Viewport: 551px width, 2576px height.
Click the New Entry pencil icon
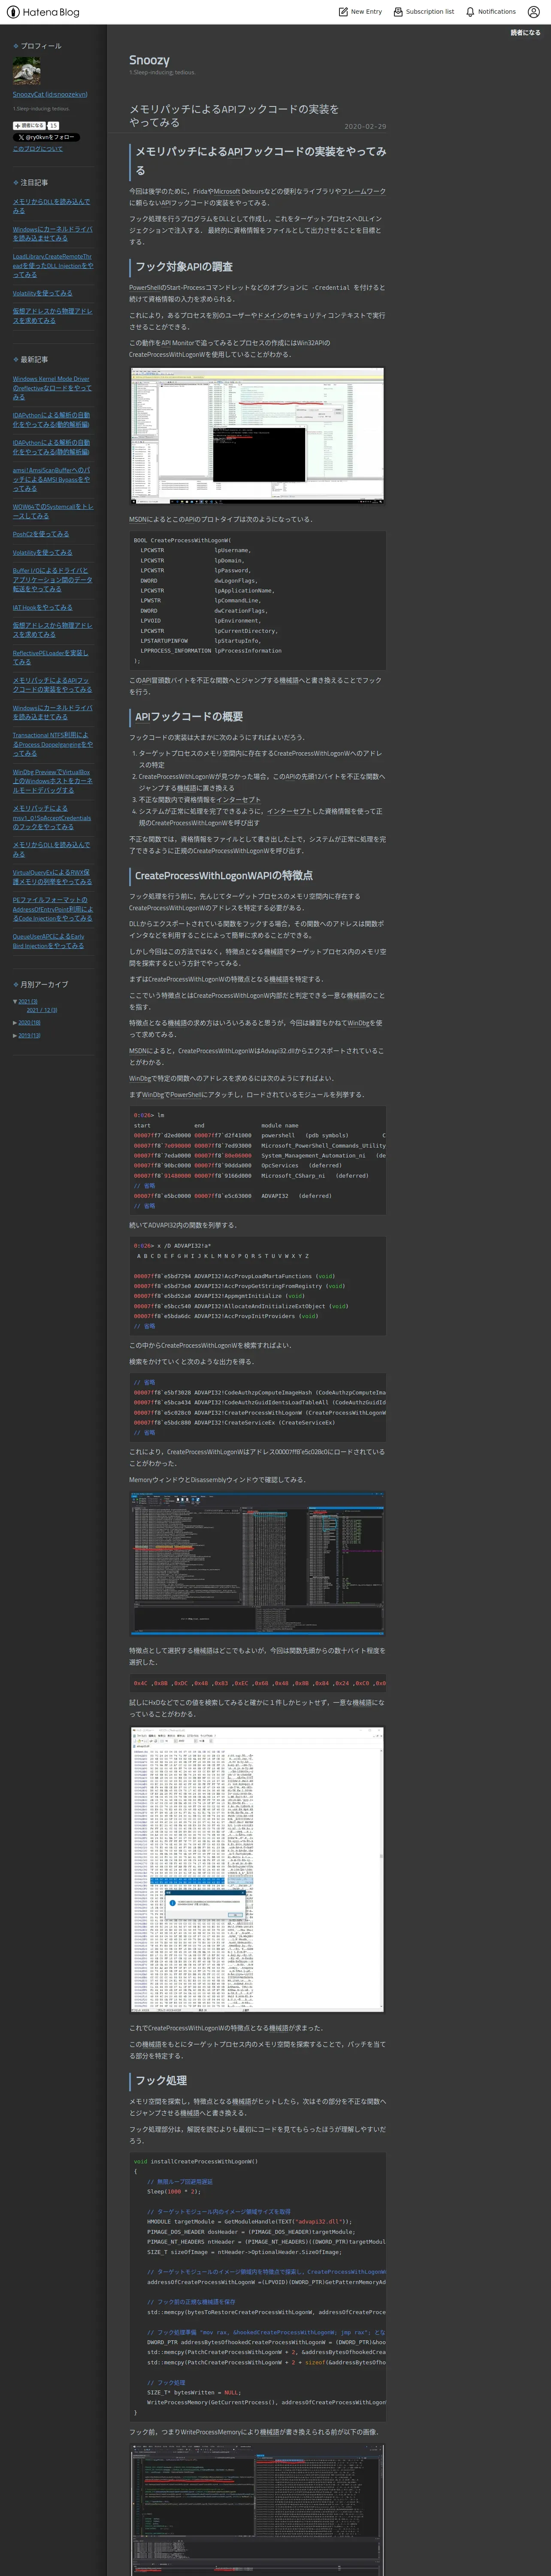pyautogui.click(x=343, y=12)
